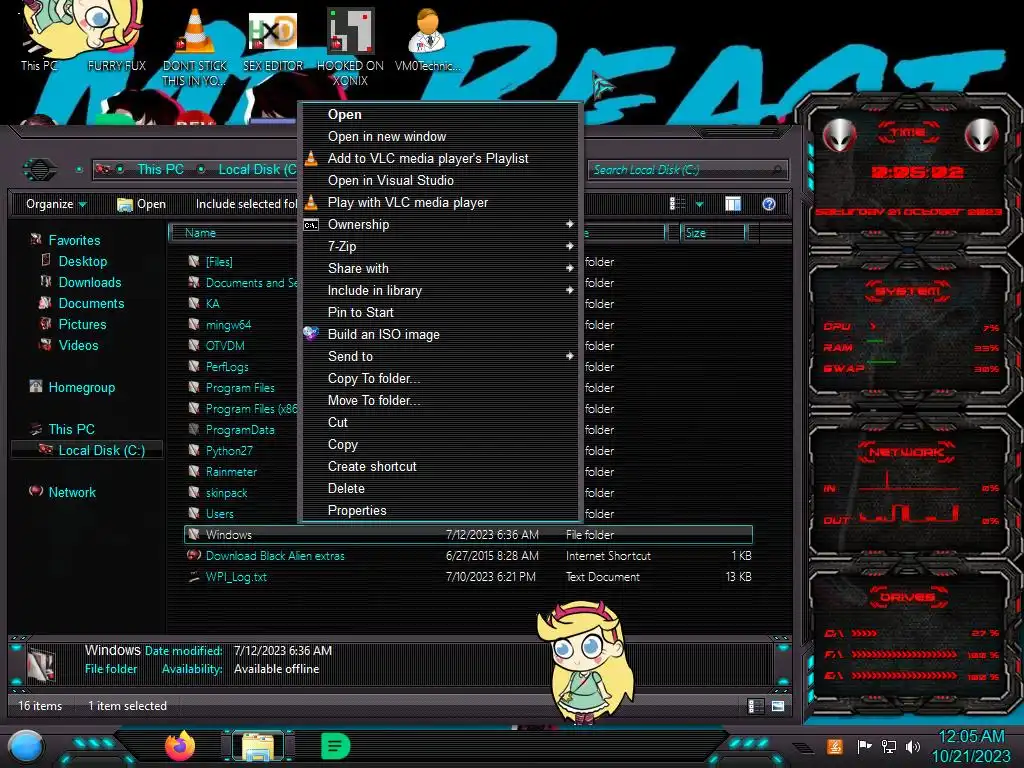Click This PC in address breadcrumb
This screenshot has height=768, width=1024.
click(x=161, y=169)
